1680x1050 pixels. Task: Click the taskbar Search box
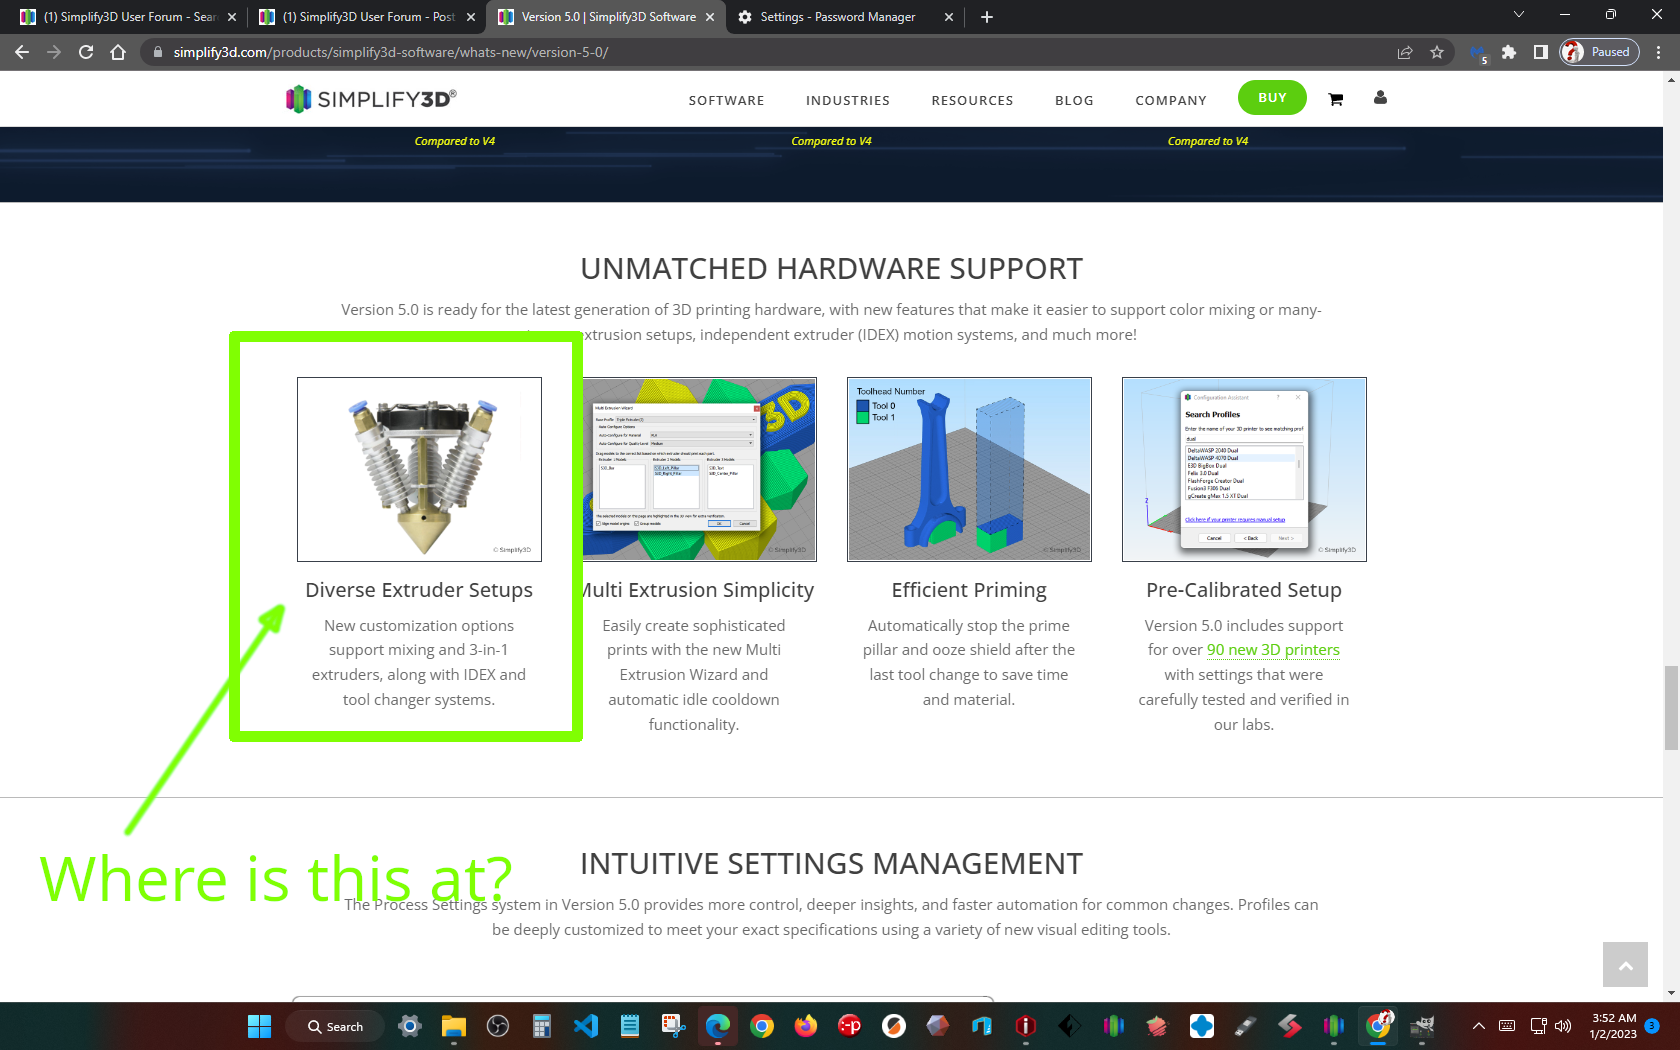pyautogui.click(x=335, y=1027)
